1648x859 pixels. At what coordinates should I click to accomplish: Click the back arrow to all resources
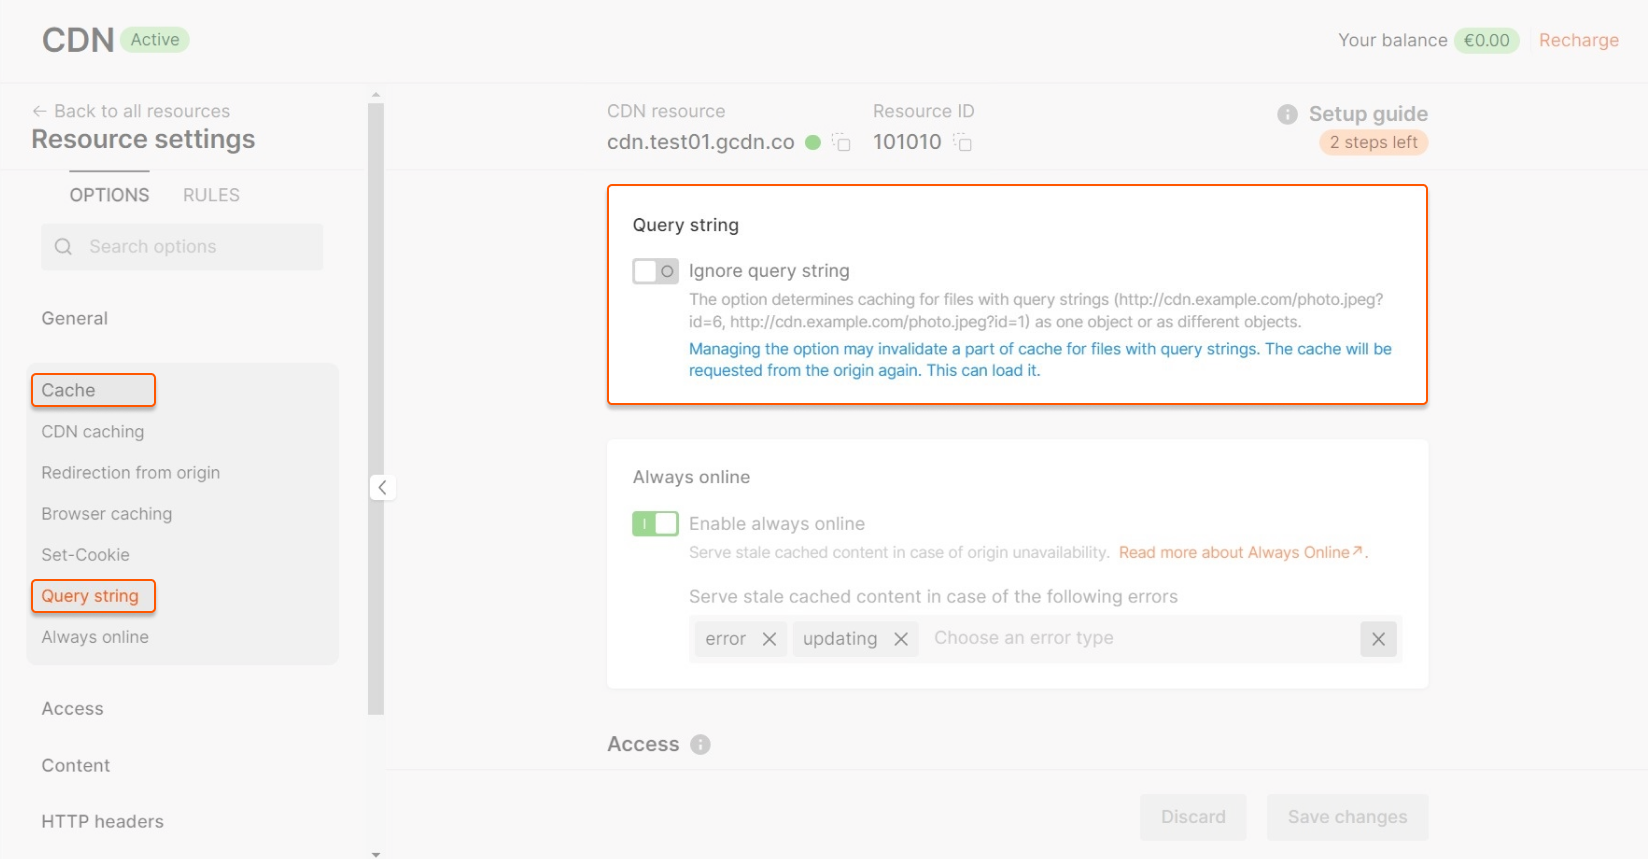[39, 111]
